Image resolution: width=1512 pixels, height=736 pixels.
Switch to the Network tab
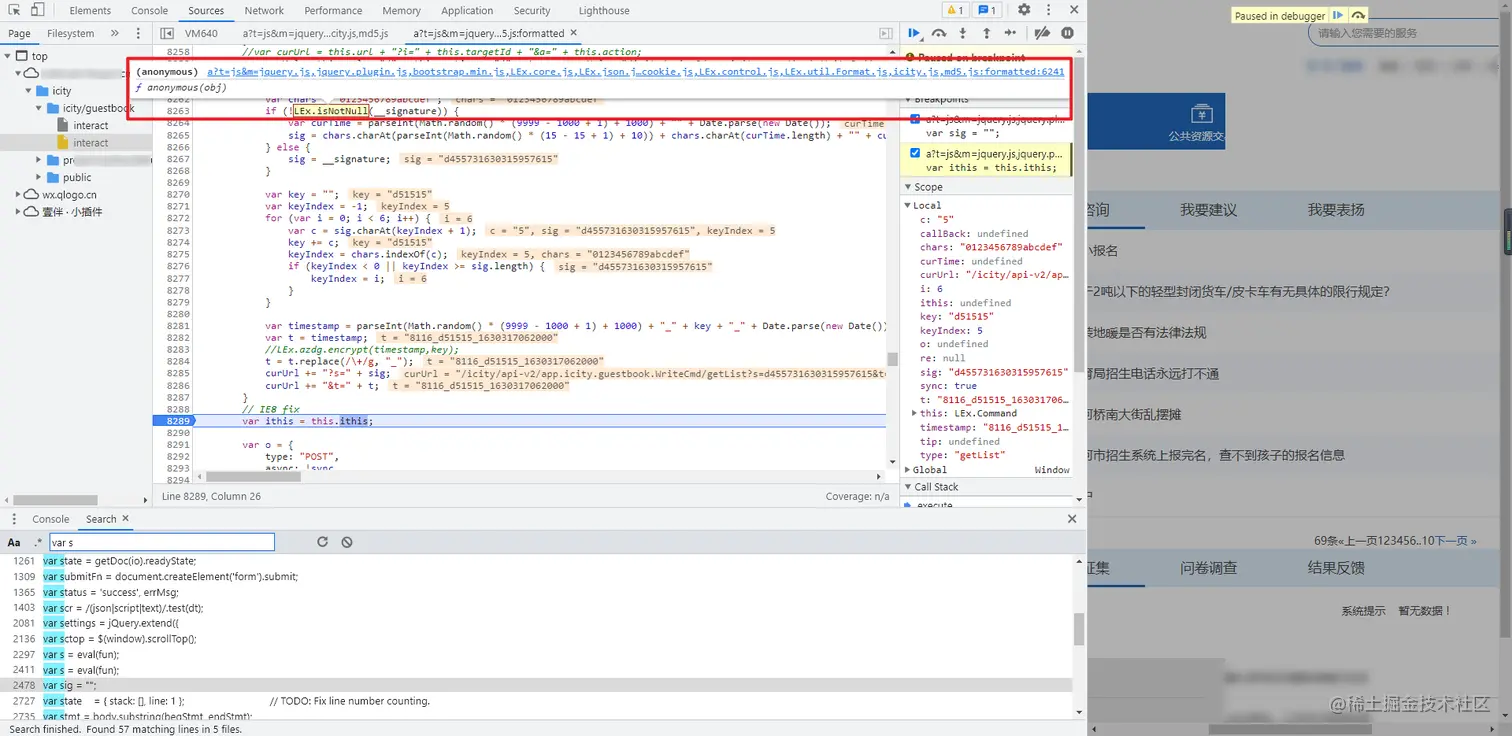[x=264, y=11]
